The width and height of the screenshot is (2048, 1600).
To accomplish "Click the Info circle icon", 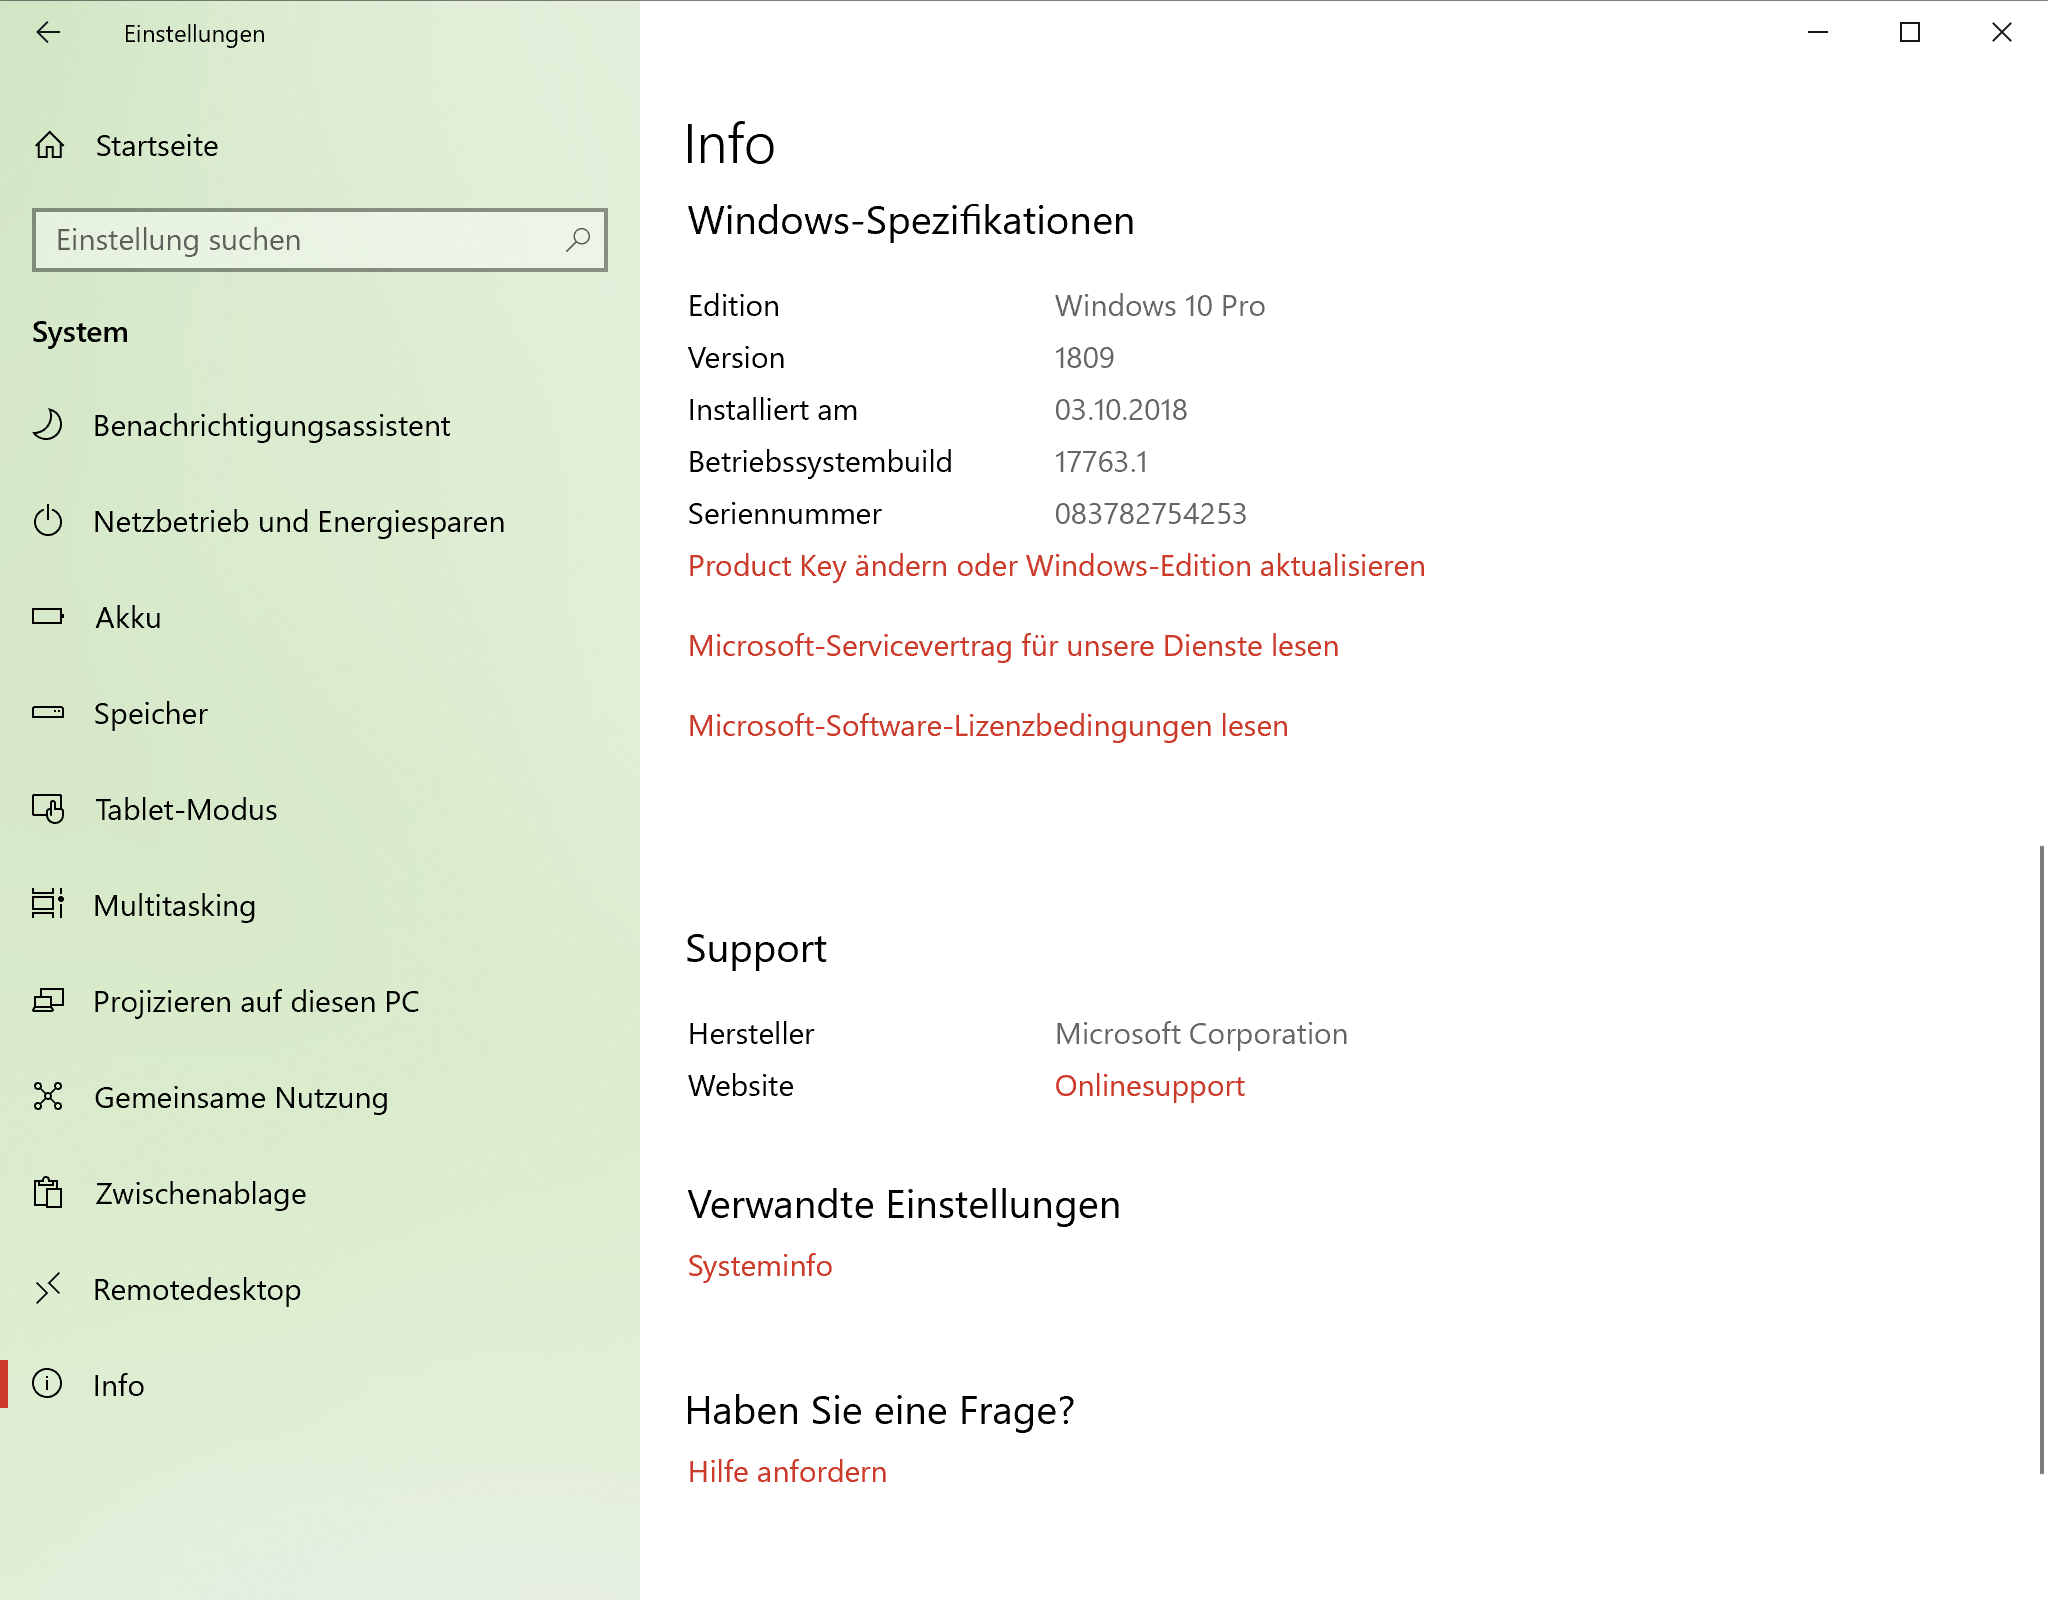I will [48, 1384].
